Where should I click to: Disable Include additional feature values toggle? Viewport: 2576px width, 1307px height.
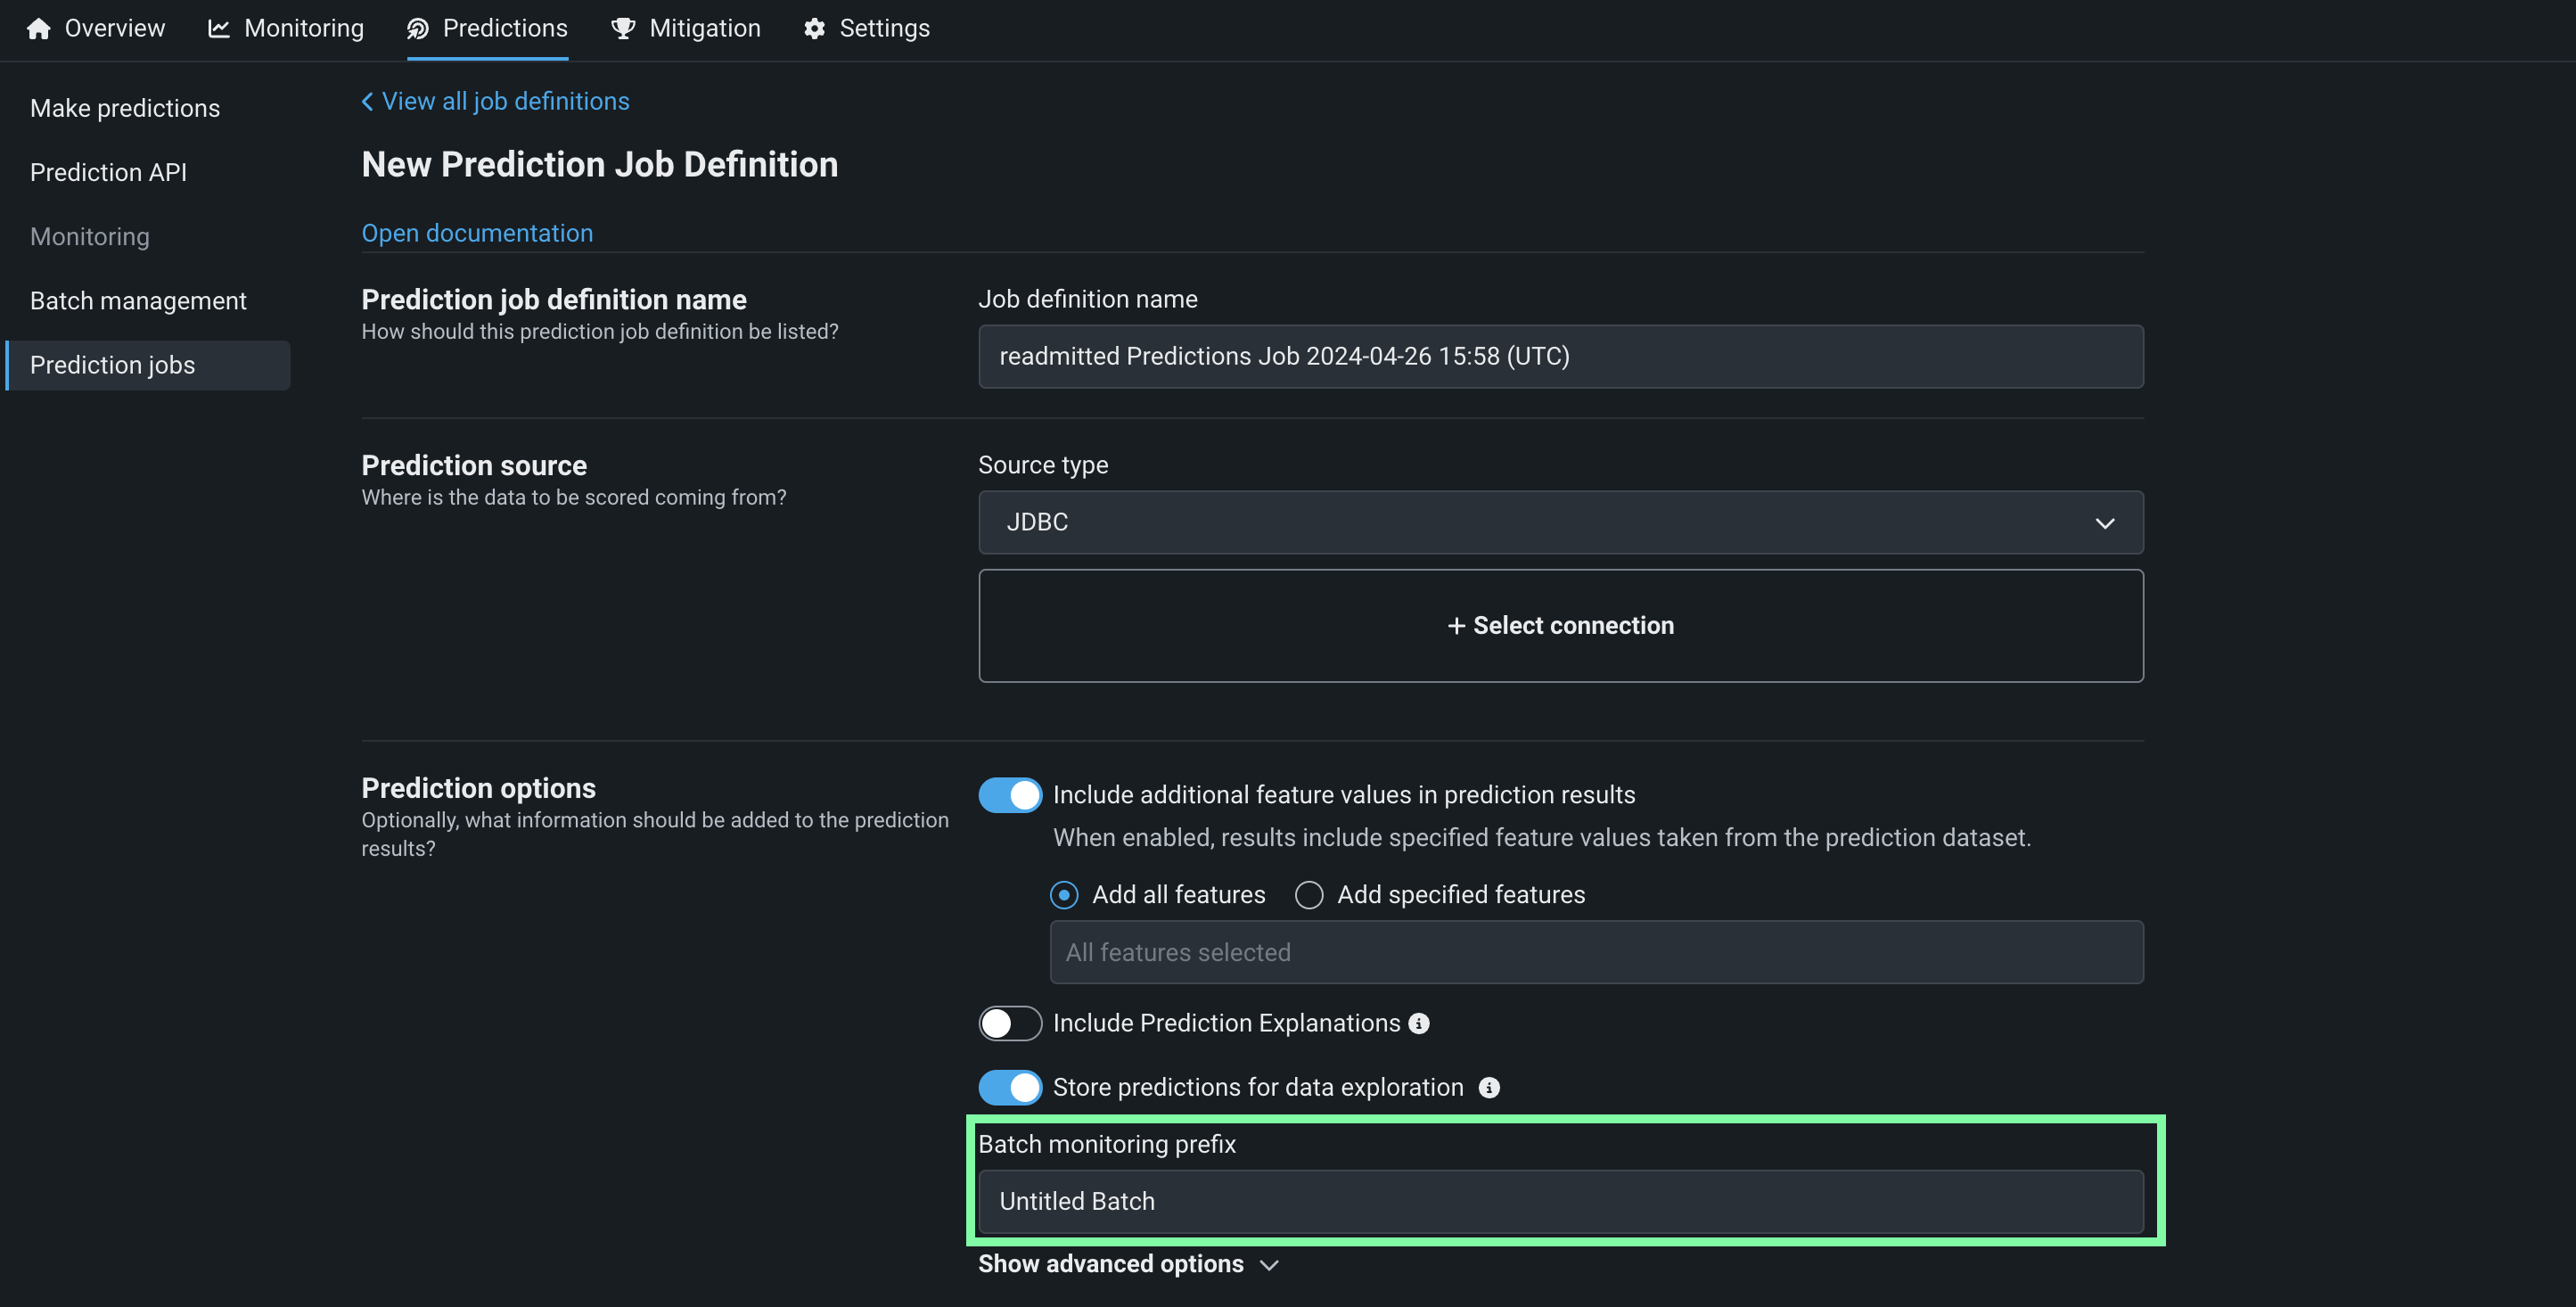pyautogui.click(x=1010, y=795)
